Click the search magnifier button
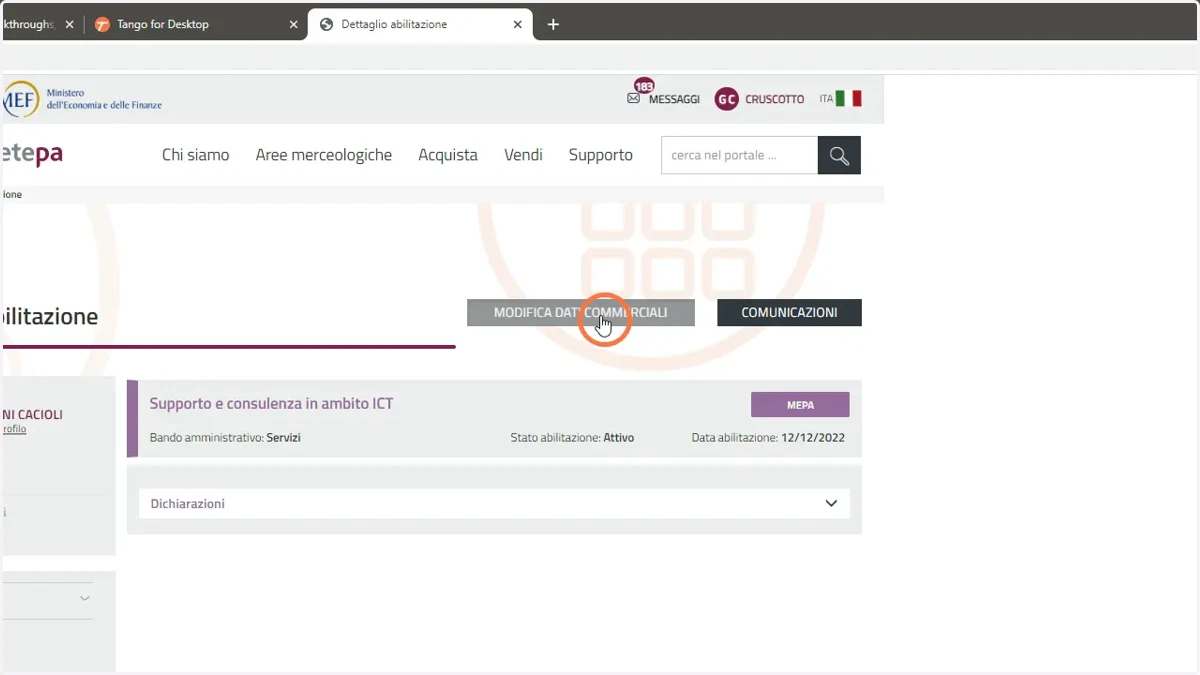The width and height of the screenshot is (1200, 675). coord(839,155)
